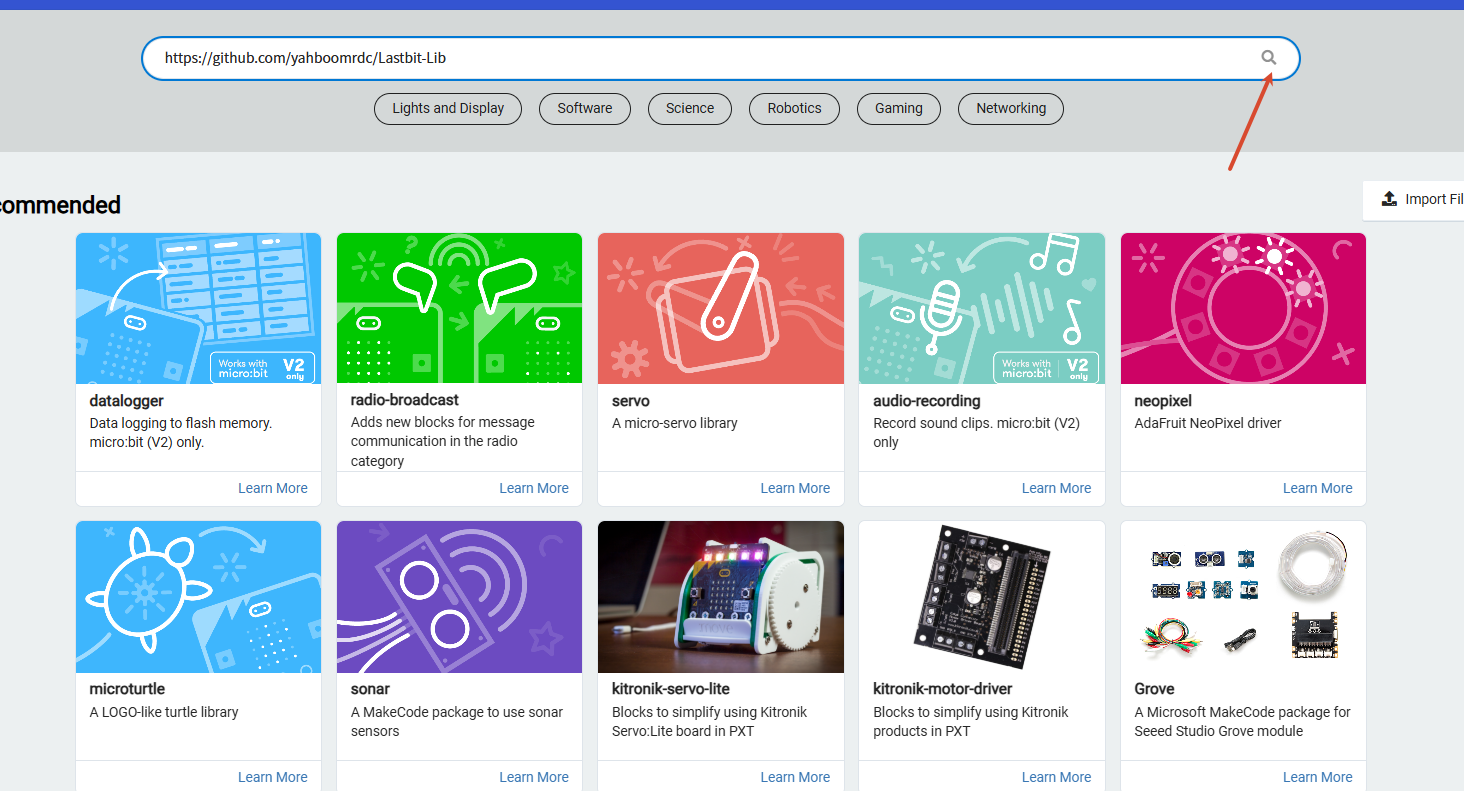
Task: Follow the audio-recording Learn More link
Action: point(1056,488)
